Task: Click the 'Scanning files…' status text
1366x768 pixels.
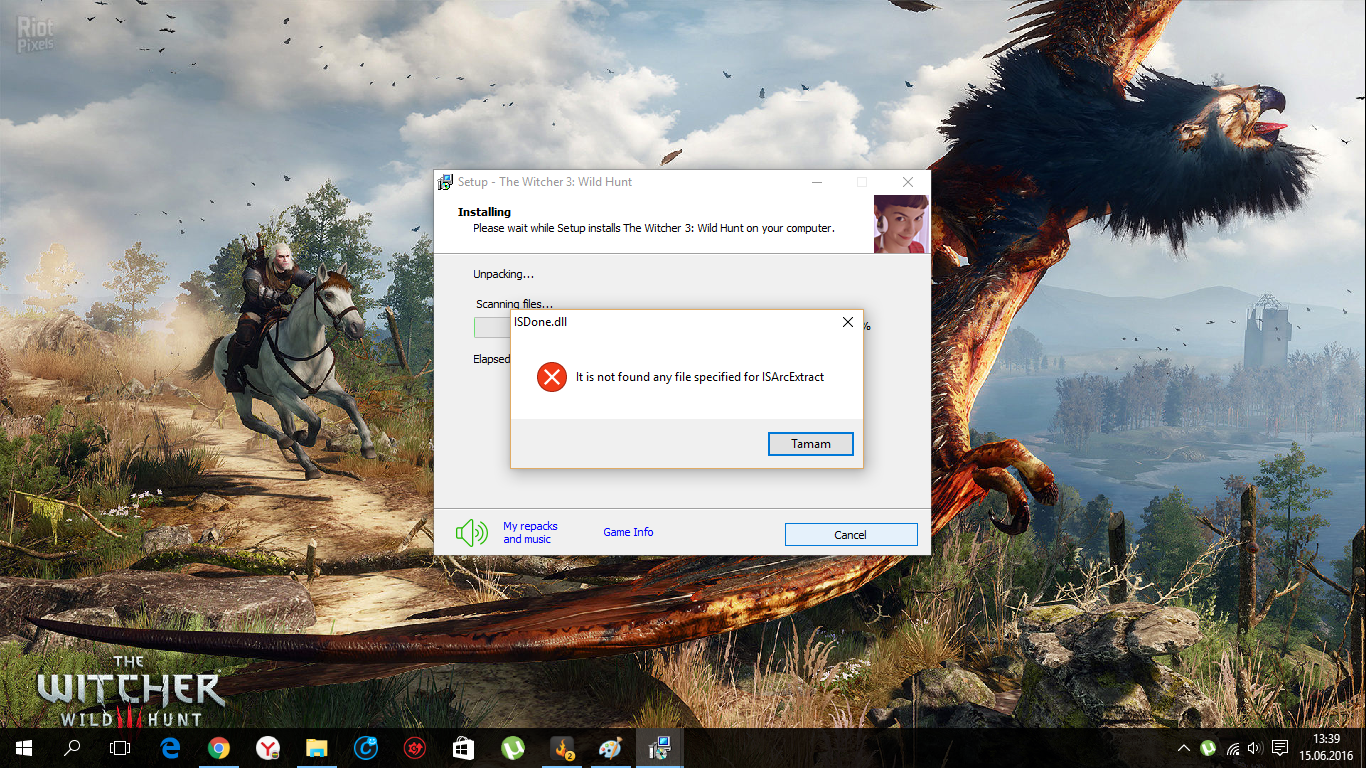Action: 514,304
